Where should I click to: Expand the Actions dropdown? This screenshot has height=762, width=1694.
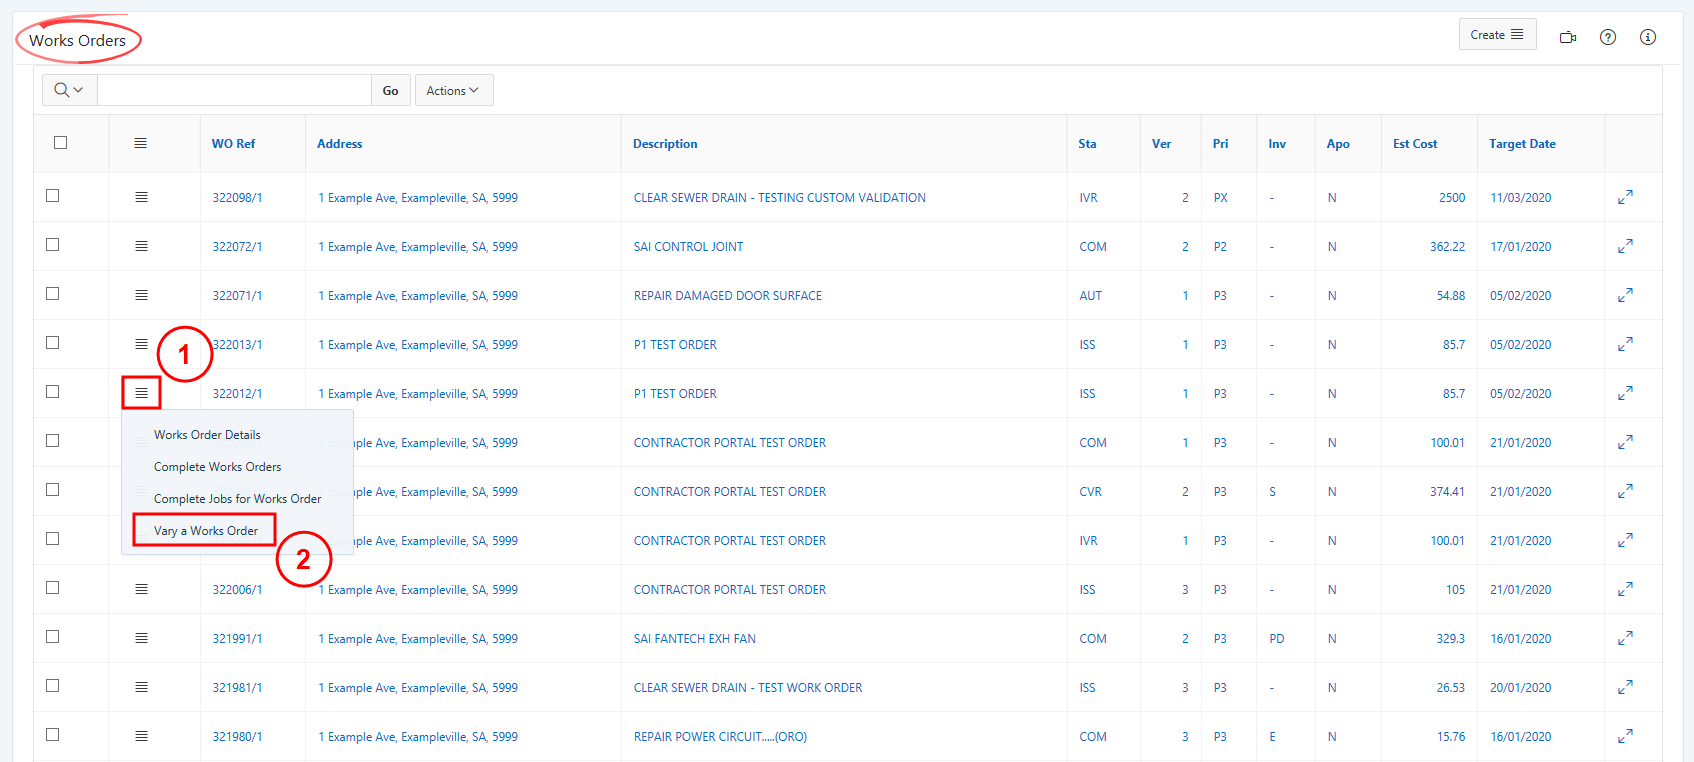(x=453, y=90)
